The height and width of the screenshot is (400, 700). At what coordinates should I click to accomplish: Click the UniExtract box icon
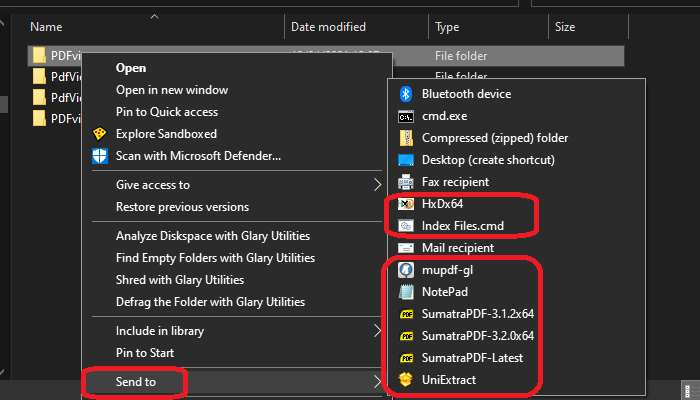405,380
